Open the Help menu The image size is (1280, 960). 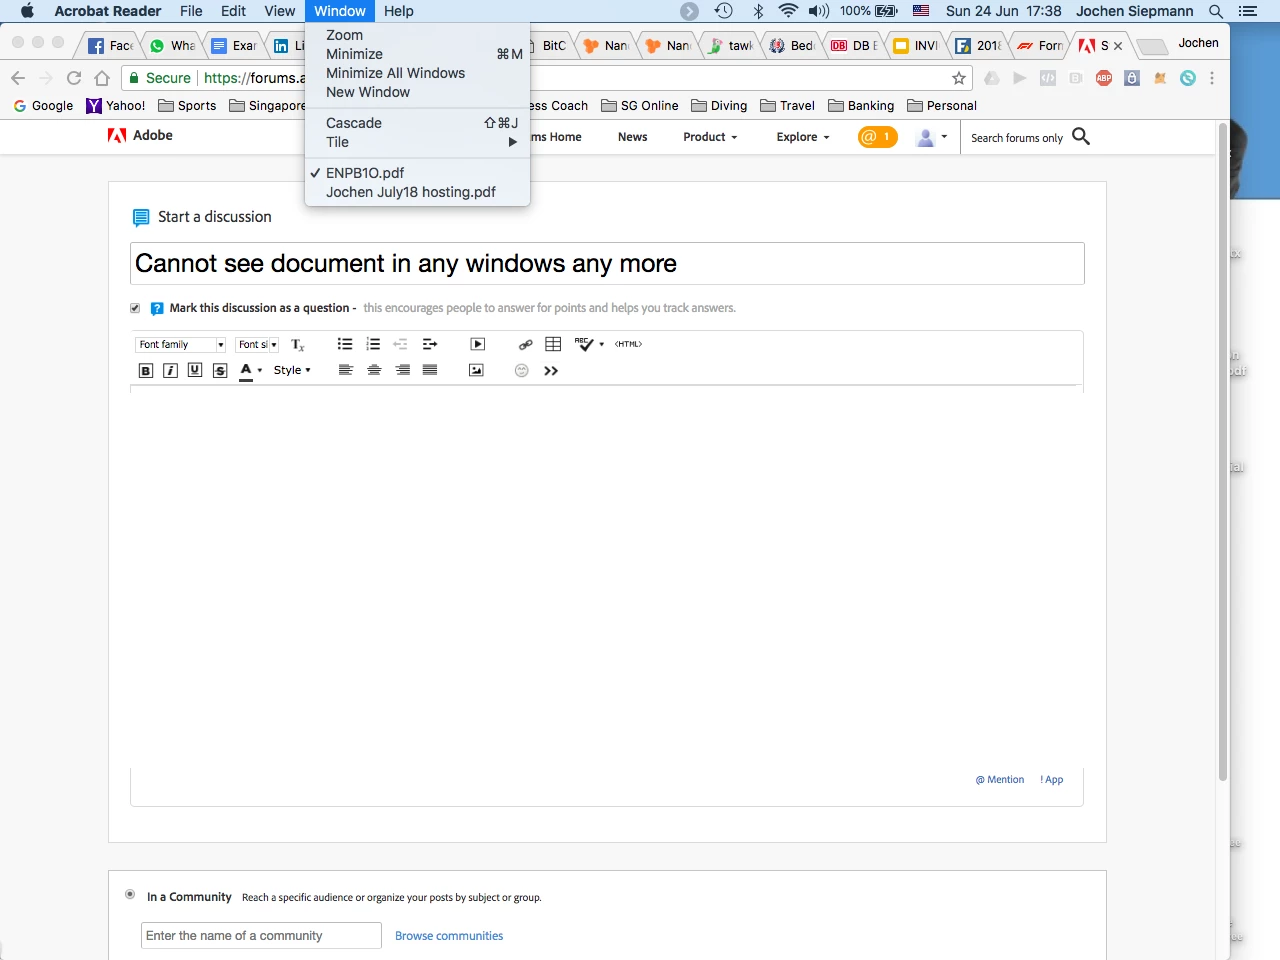point(398,11)
